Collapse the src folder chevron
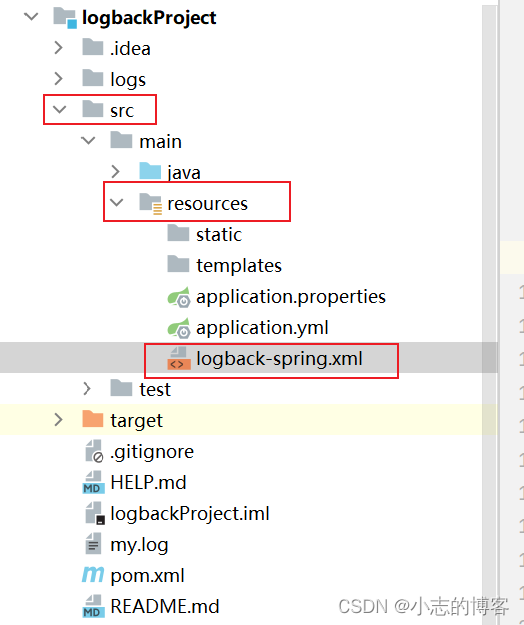 [x=59, y=109]
